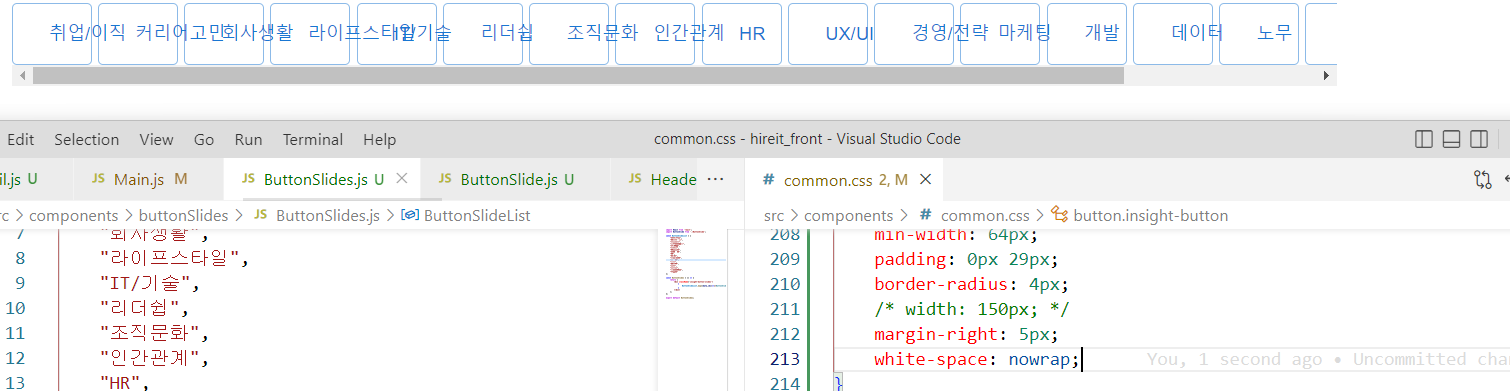
Task: Click the 리더쉽 category button
Action: click(483, 33)
